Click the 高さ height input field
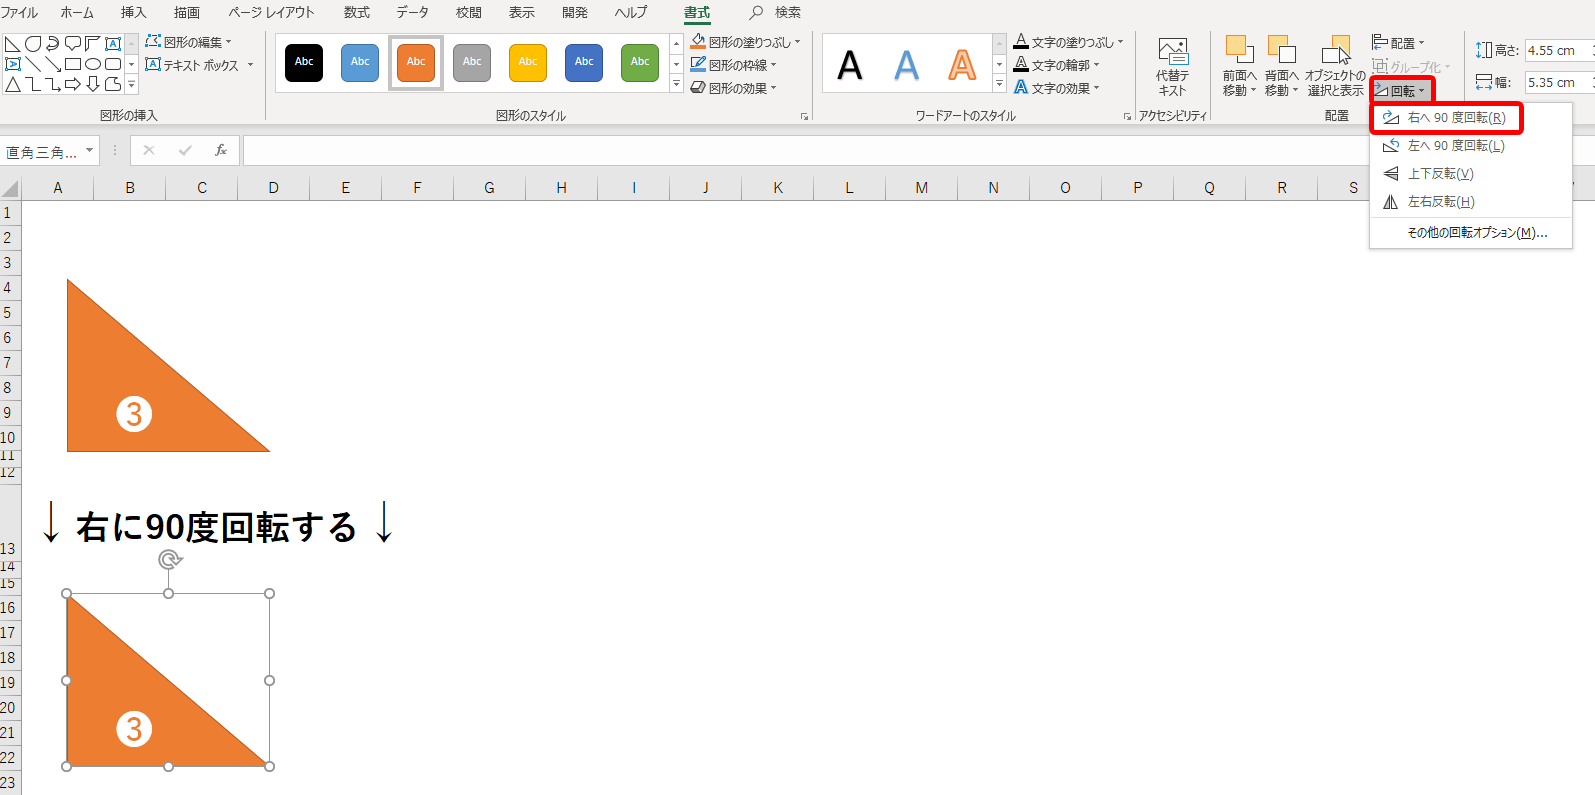The width and height of the screenshot is (1595, 795). click(1559, 51)
